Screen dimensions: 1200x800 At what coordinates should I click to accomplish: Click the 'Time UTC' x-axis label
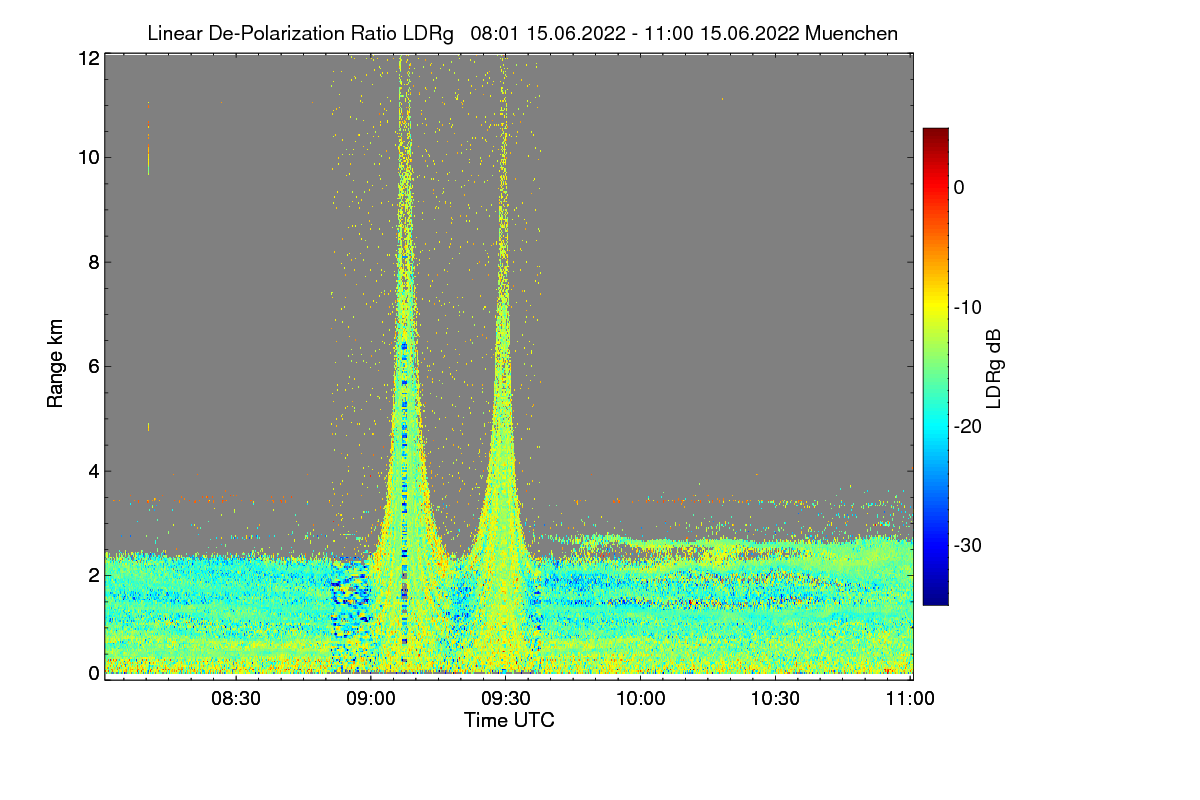509,720
